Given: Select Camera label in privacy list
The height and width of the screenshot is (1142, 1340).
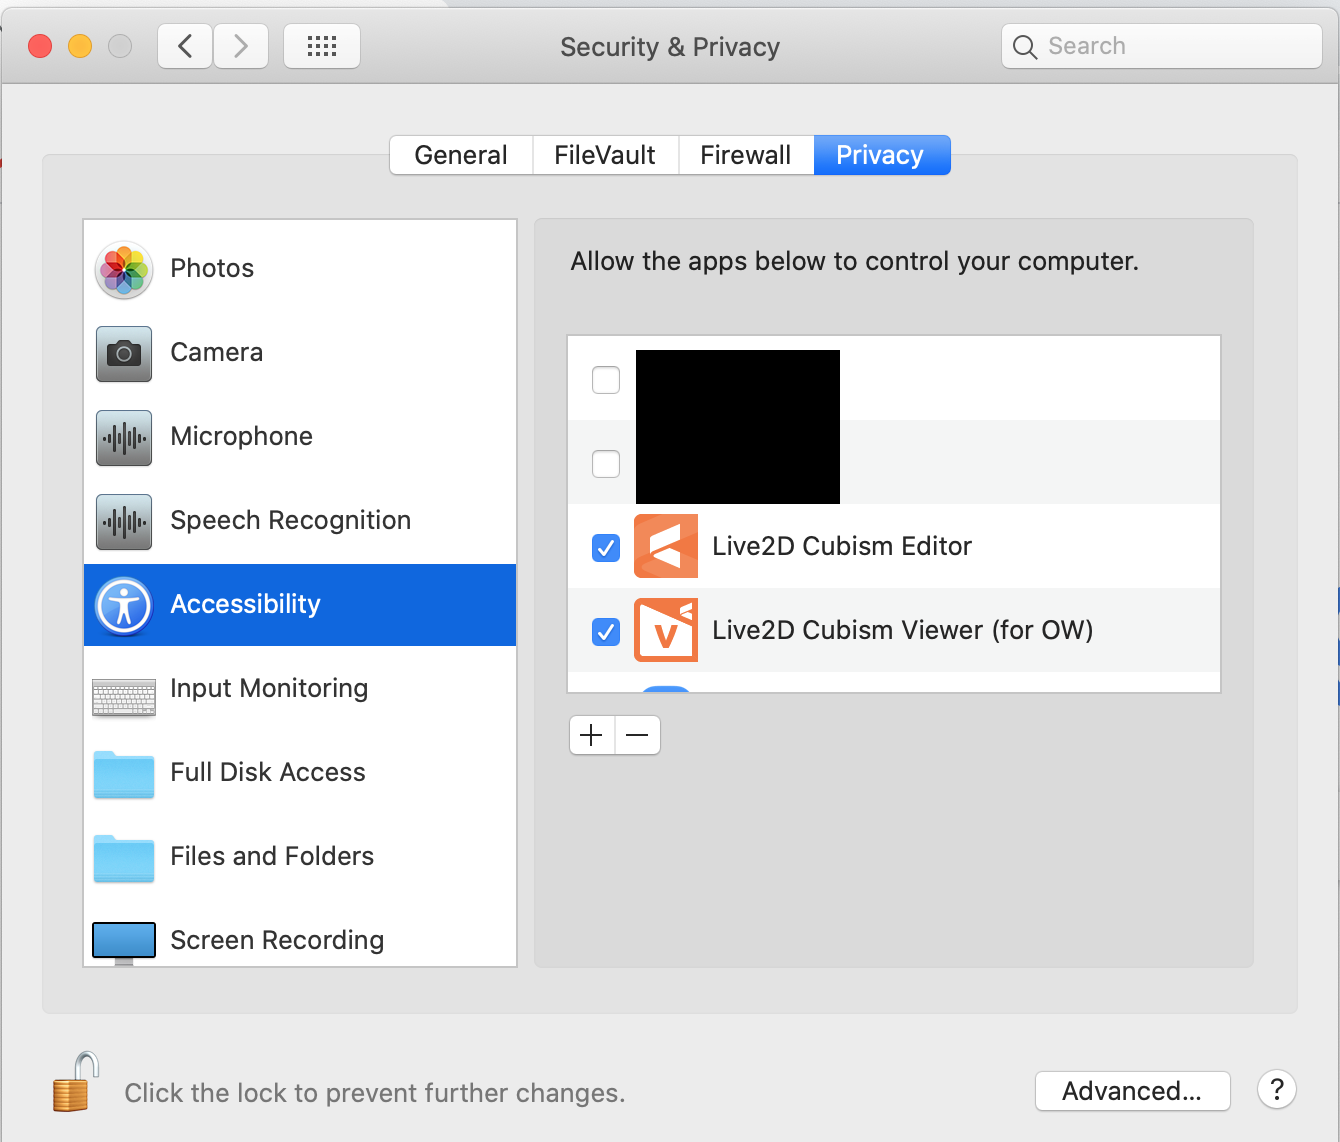Looking at the screenshot, I should coord(217,352).
